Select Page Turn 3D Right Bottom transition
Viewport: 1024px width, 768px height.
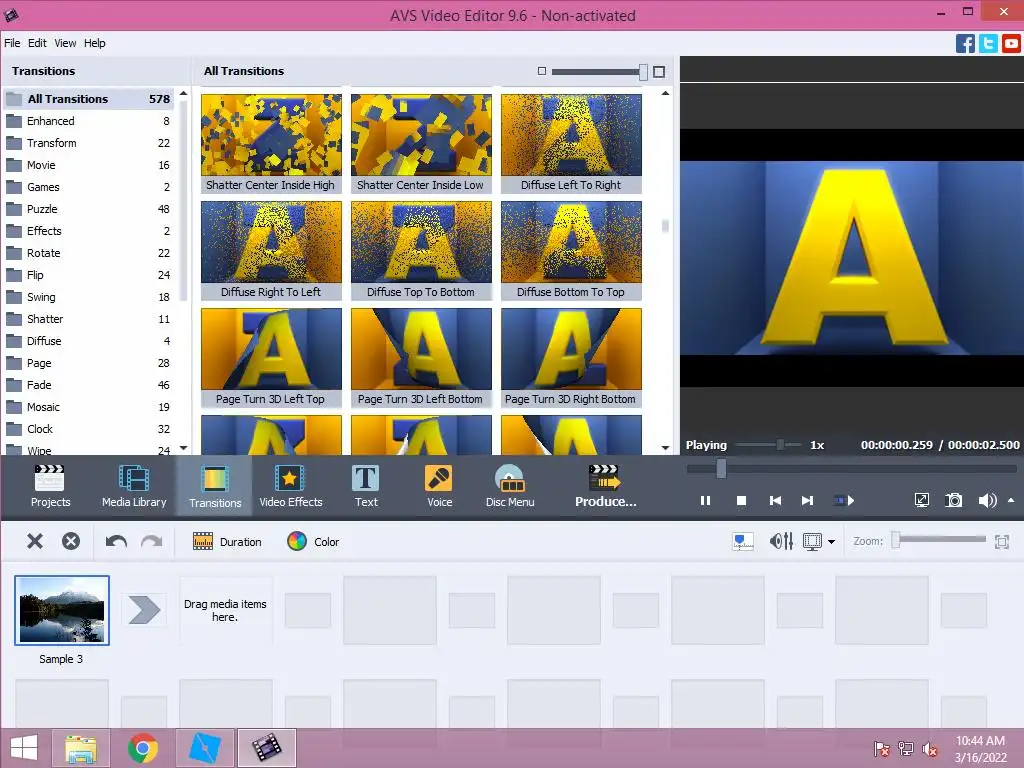pyautogui.click(x=571, y=358)
